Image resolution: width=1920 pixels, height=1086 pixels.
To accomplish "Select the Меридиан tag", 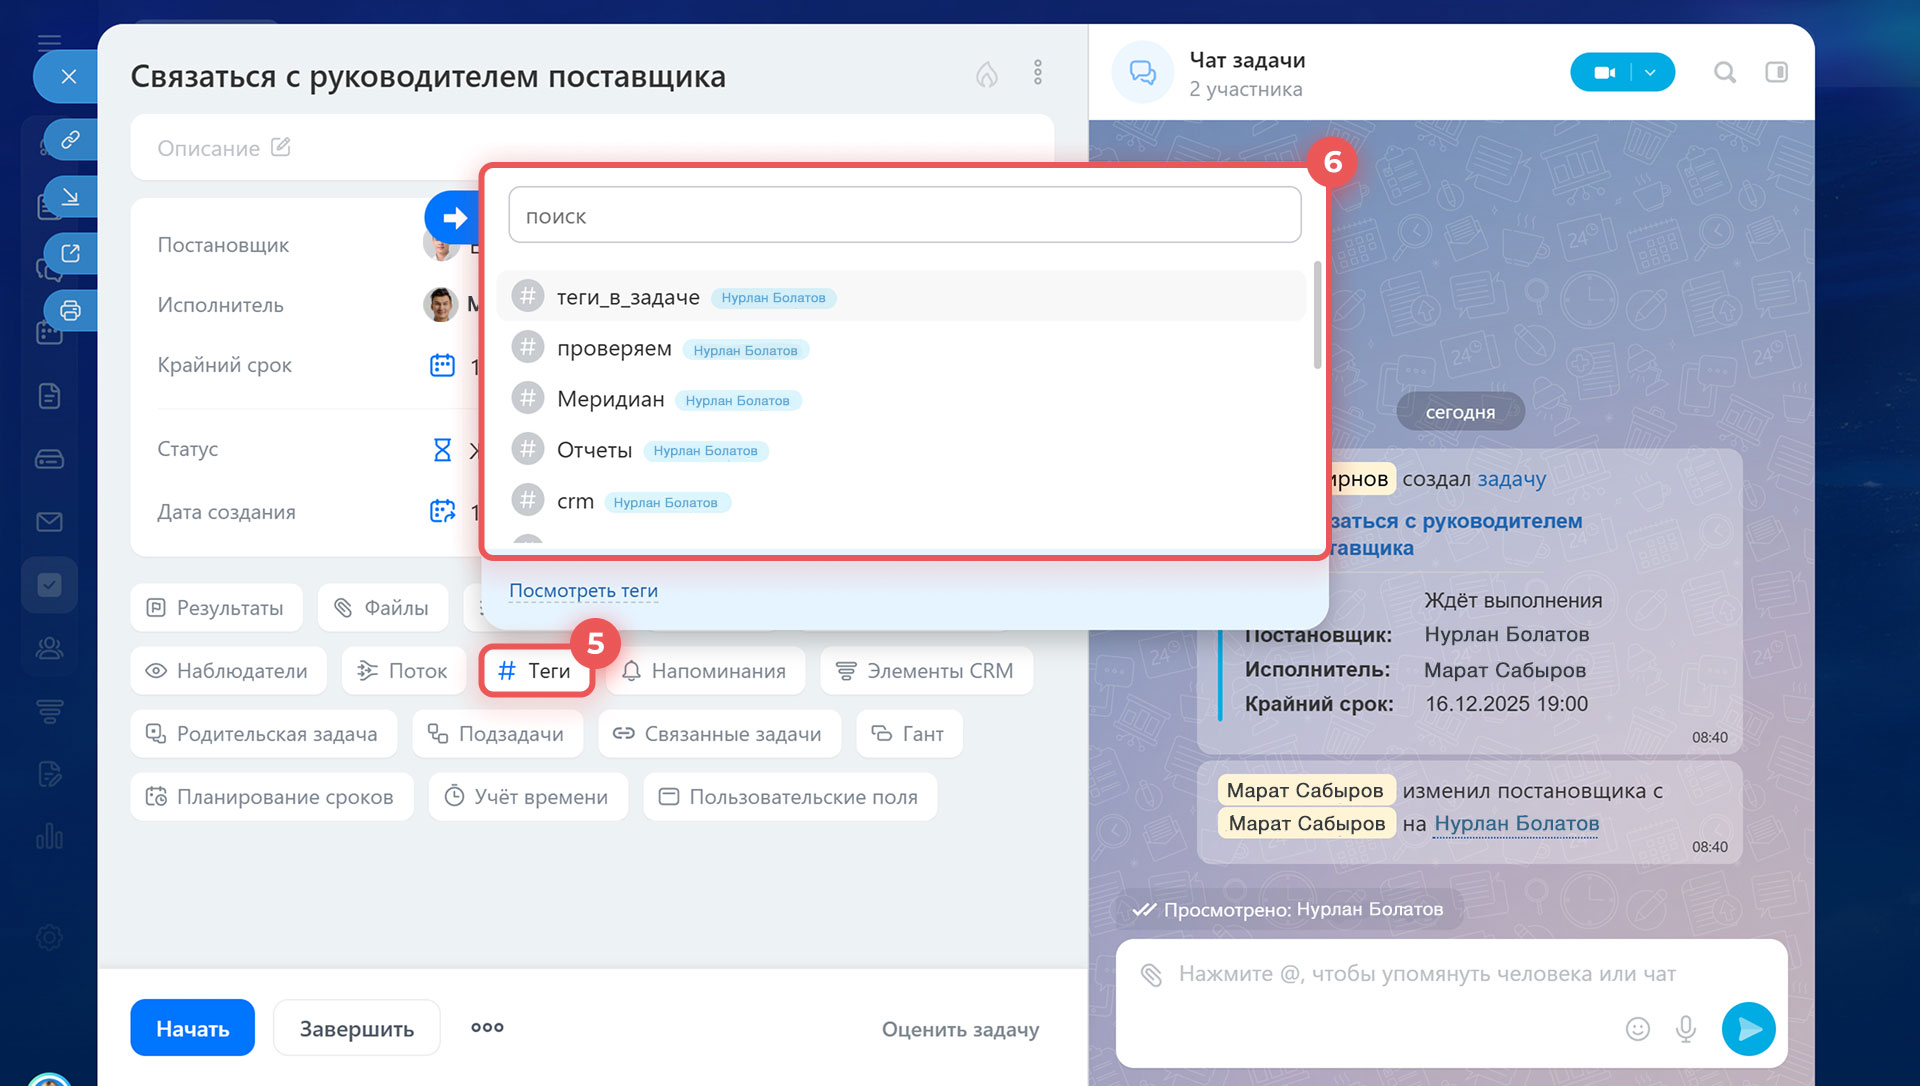I will pyautogui.click(x=610, y=399).
